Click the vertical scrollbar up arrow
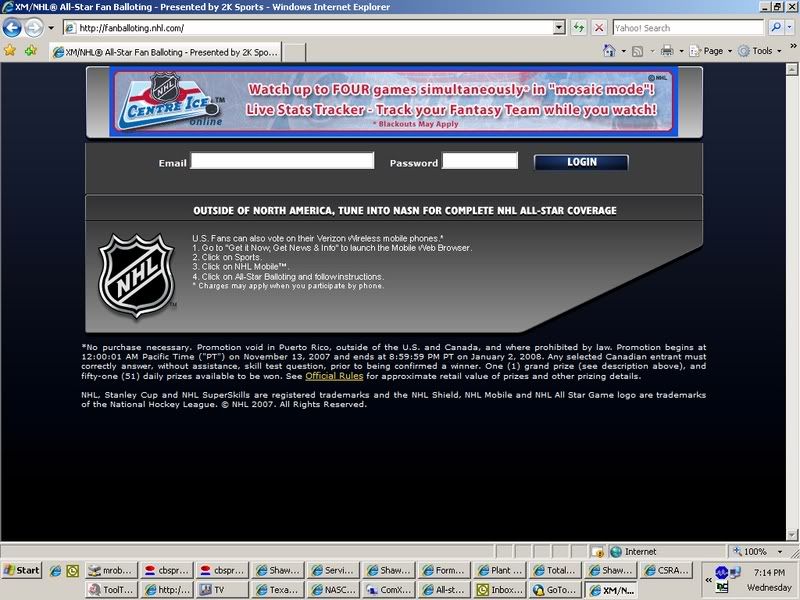The height and width of the screenshot is (600, 800). [x=792, y=69]
